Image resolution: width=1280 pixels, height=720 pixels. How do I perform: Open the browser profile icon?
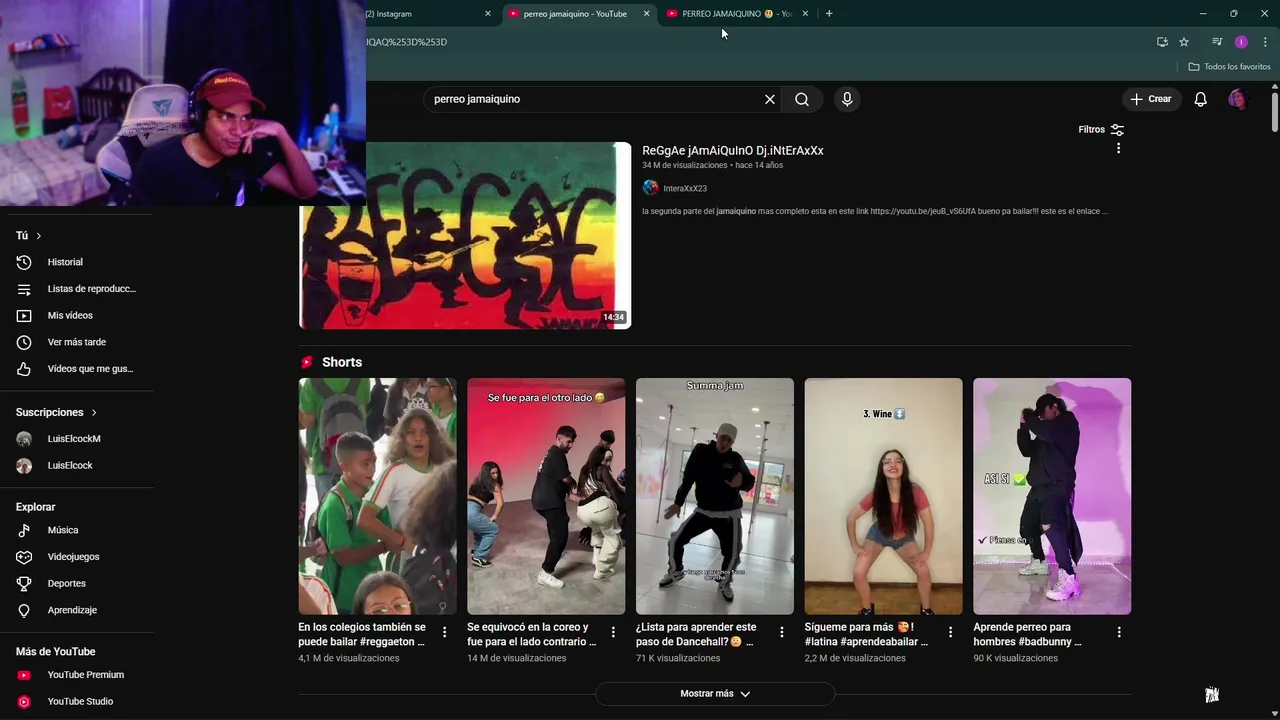click(x=1241, y=42)
